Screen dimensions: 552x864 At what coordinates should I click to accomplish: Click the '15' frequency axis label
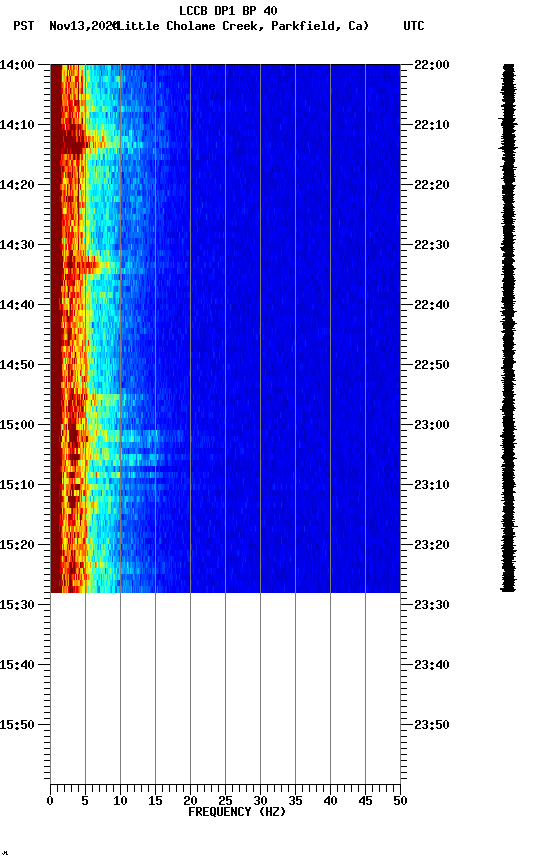pos(155,801)
